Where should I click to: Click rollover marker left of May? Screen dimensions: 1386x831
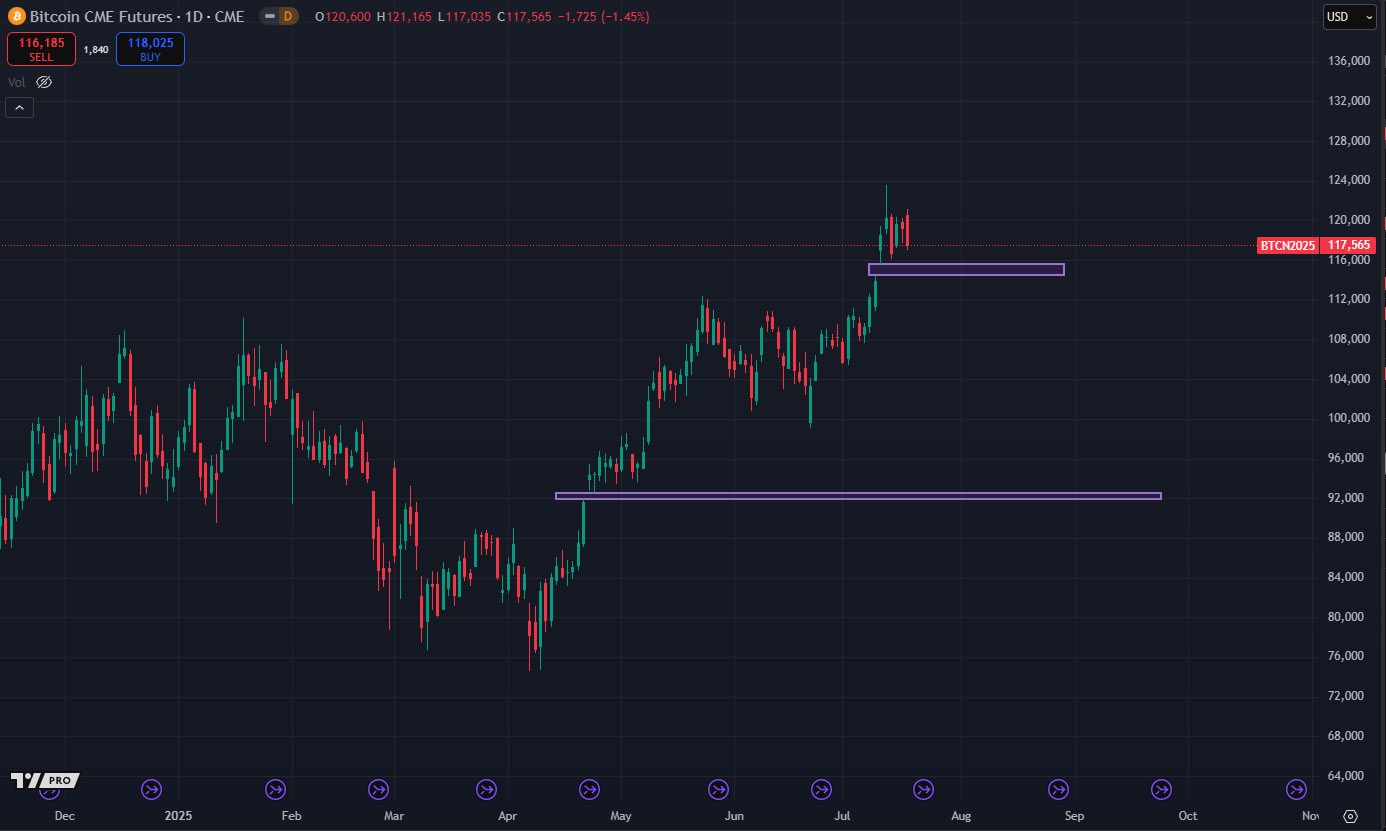[589, 790]
